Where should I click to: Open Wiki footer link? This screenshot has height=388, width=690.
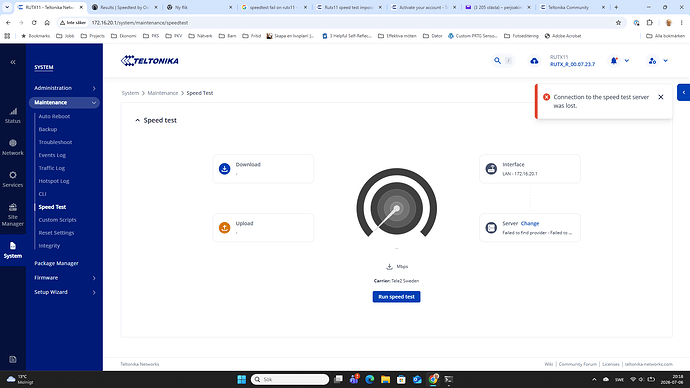[x=548, y=364]
